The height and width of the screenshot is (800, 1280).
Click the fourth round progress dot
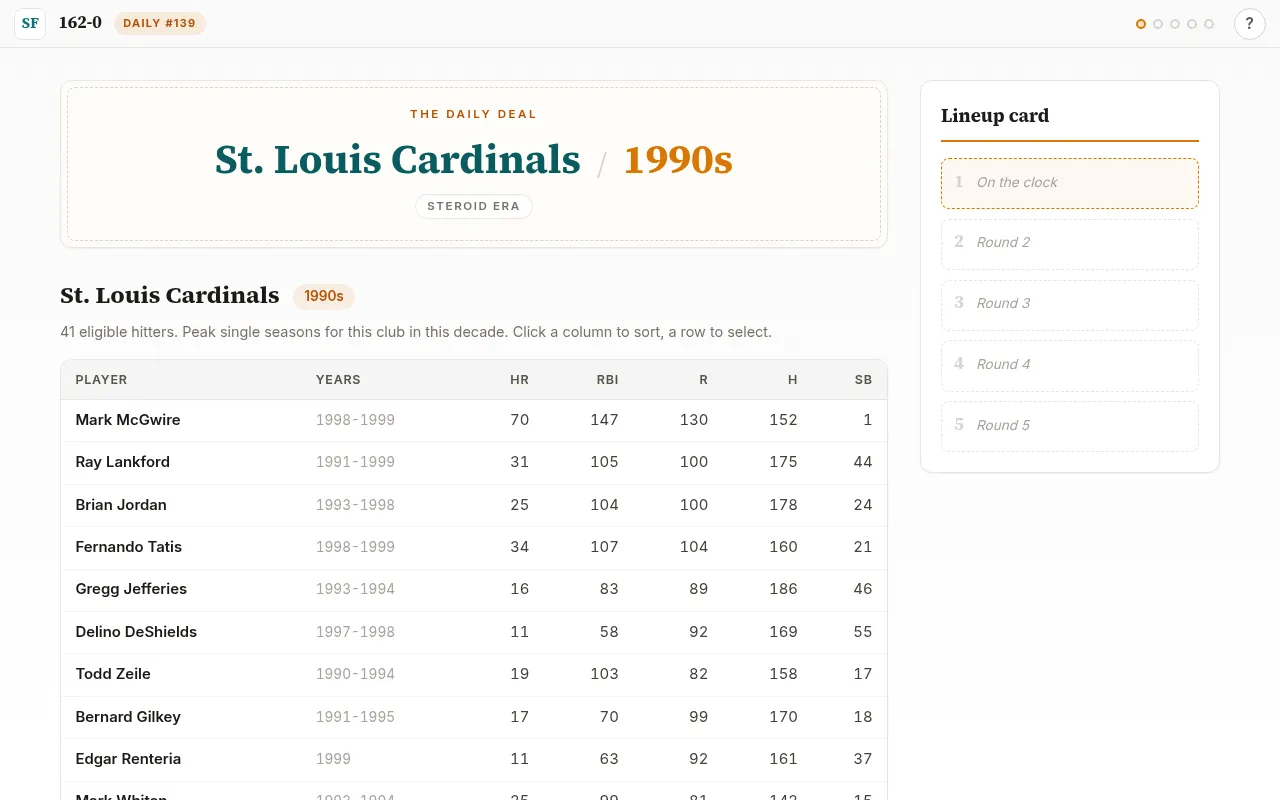[x=1192, y=24]
